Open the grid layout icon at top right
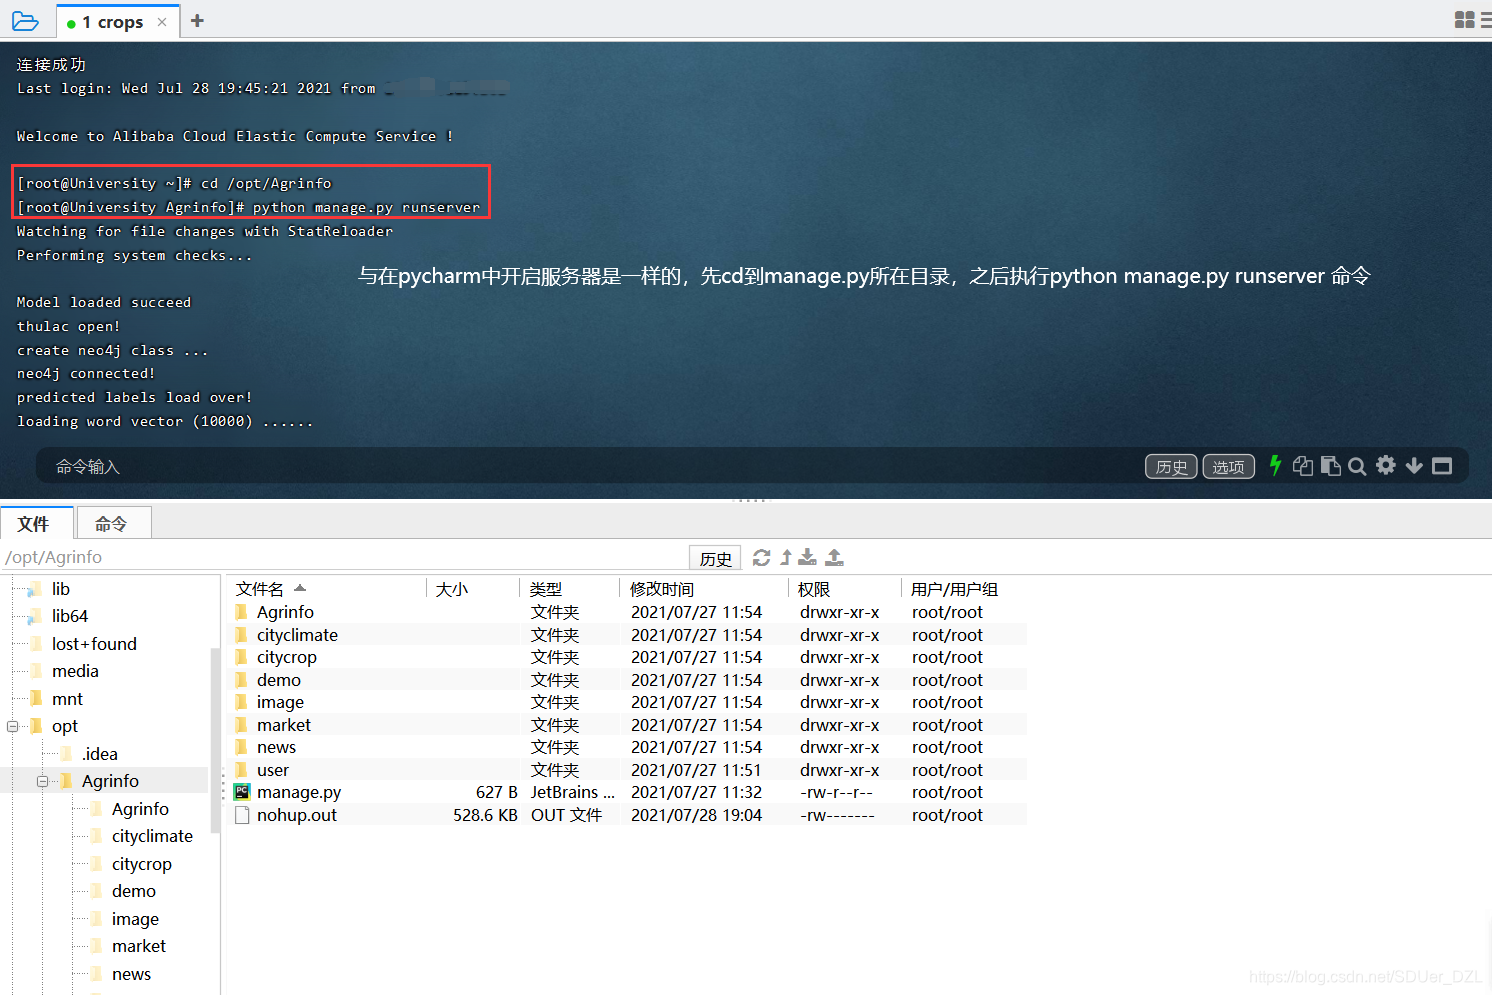 (x=1464, y=20)
